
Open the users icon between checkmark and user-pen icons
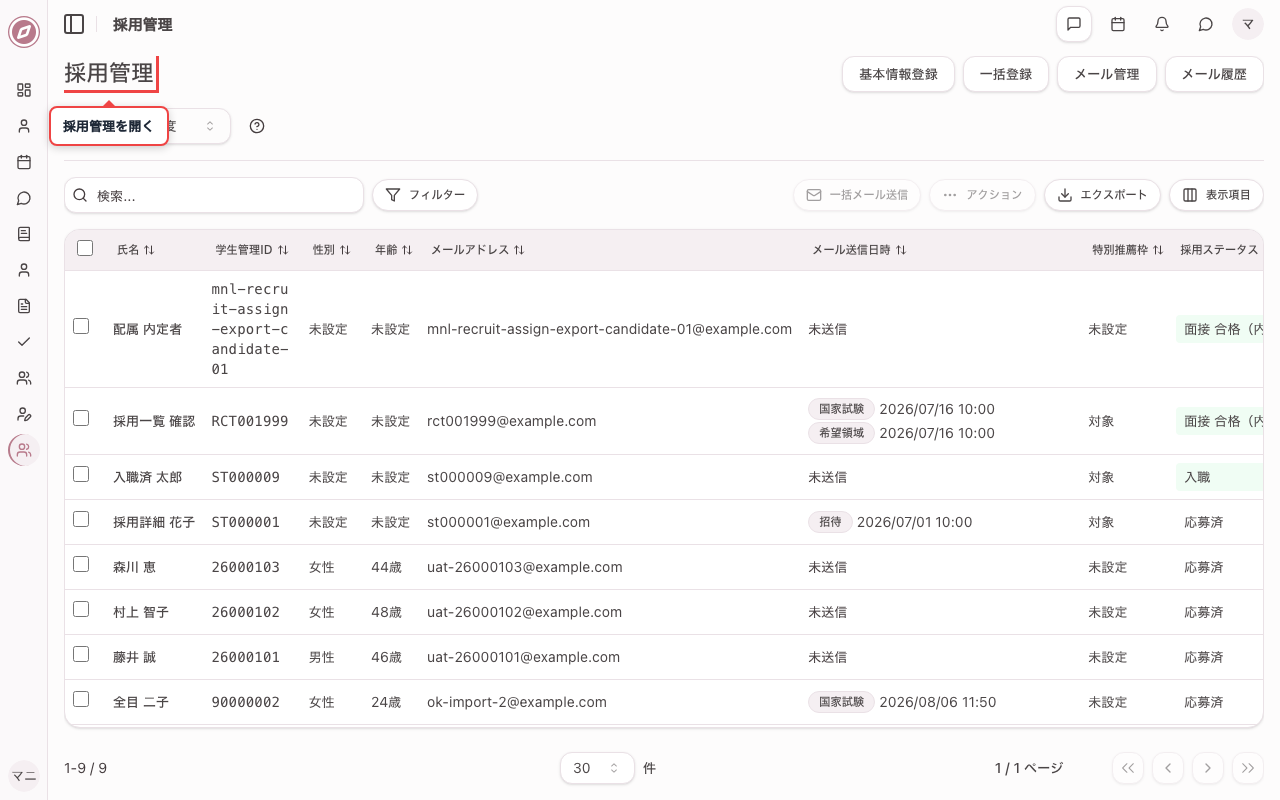(x=24, y=378)
